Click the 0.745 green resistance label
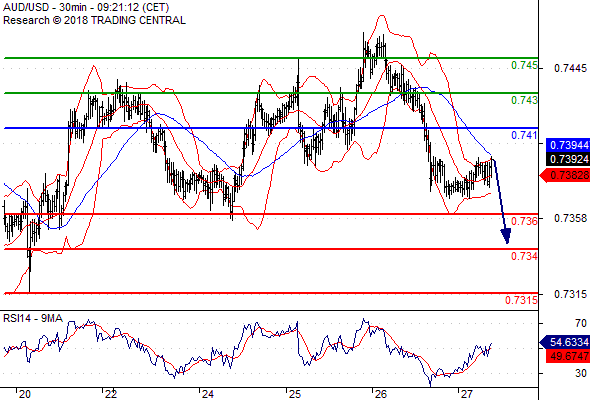The image size is (590, 400). point(525,65)
